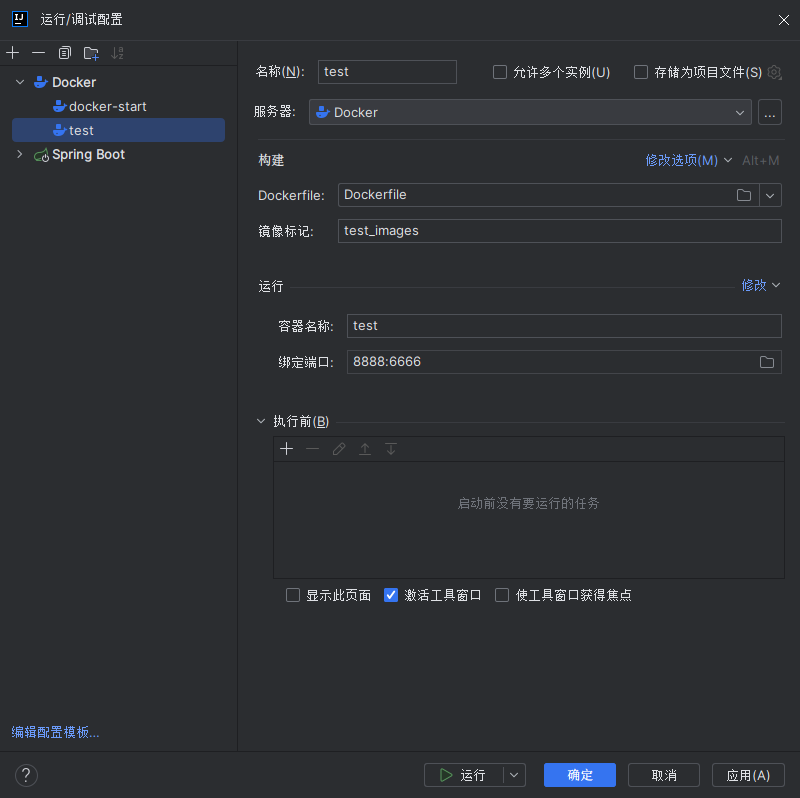Enable the allow multiple instances checkbox
800x798 pixels.
[500, 72]
